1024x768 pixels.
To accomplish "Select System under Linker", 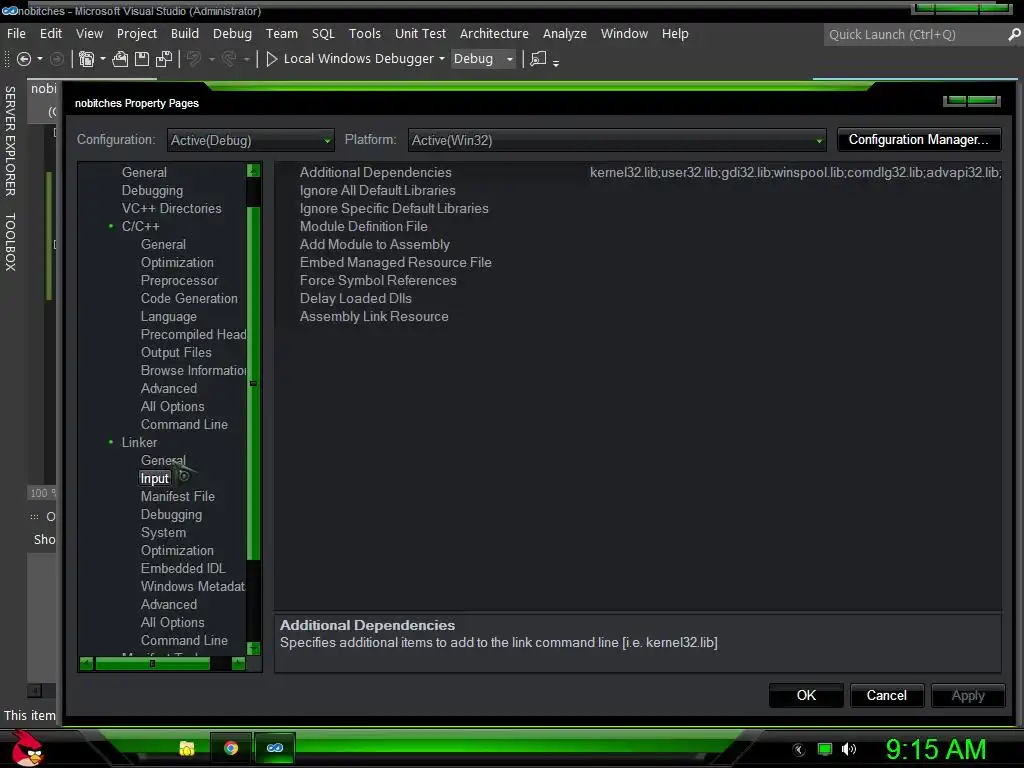I will tap(163, 532).
